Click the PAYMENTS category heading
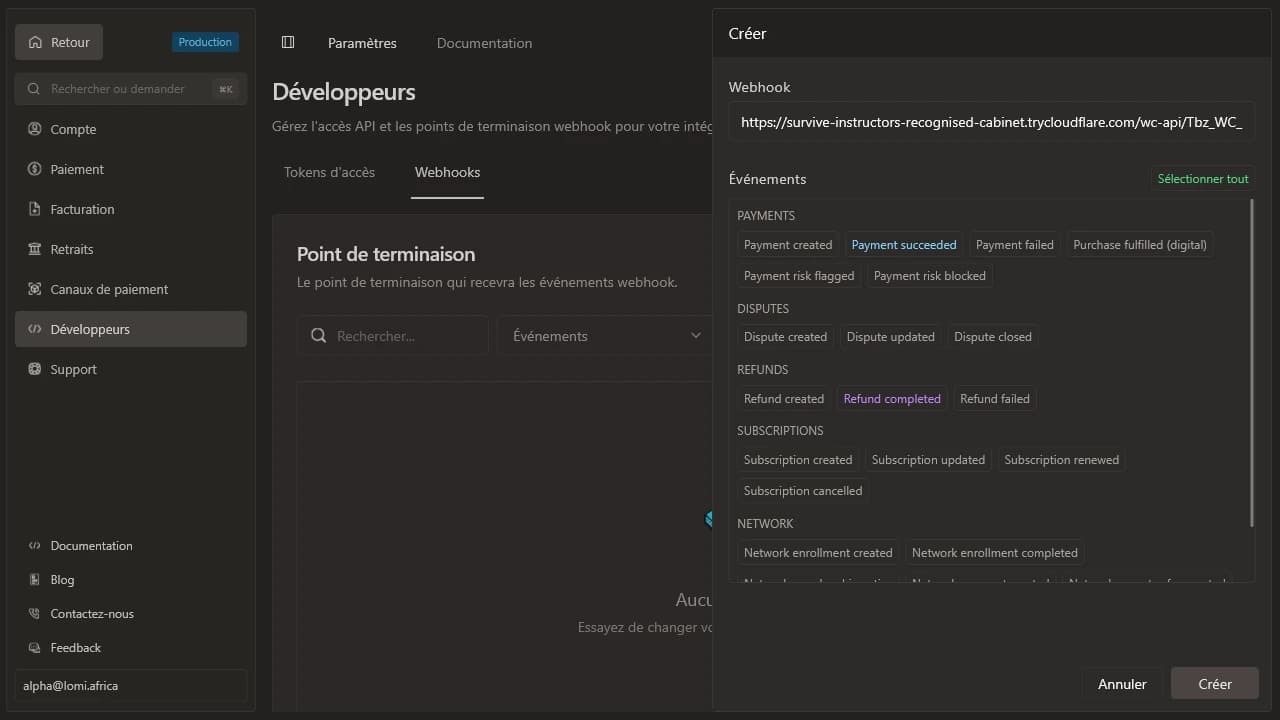This screenshot has height=720, width=1280. pos(766,216)
